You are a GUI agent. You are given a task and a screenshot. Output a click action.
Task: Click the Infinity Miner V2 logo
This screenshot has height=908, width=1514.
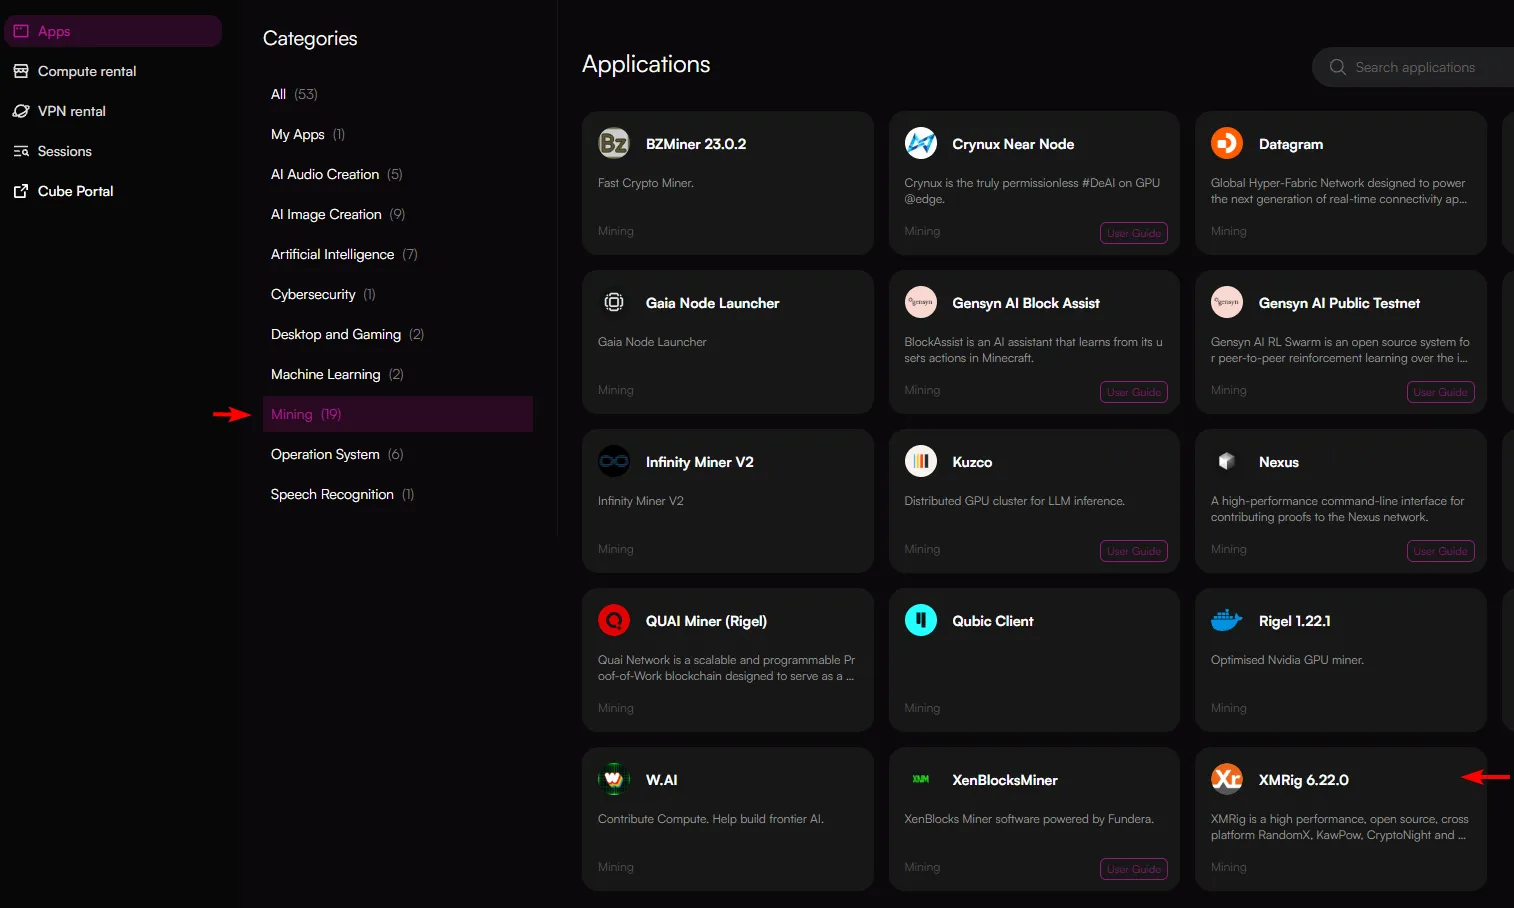click(614, 461)
